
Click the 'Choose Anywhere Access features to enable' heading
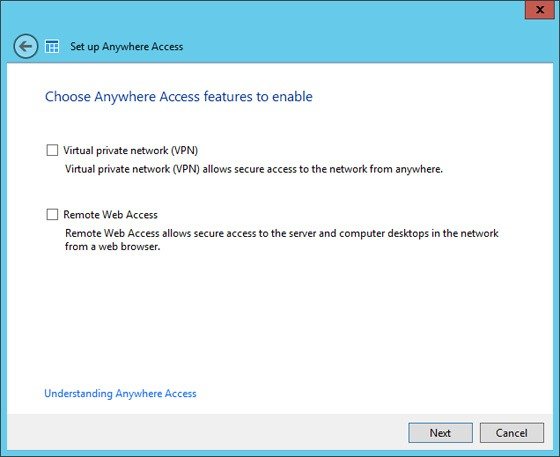[179, 96]
